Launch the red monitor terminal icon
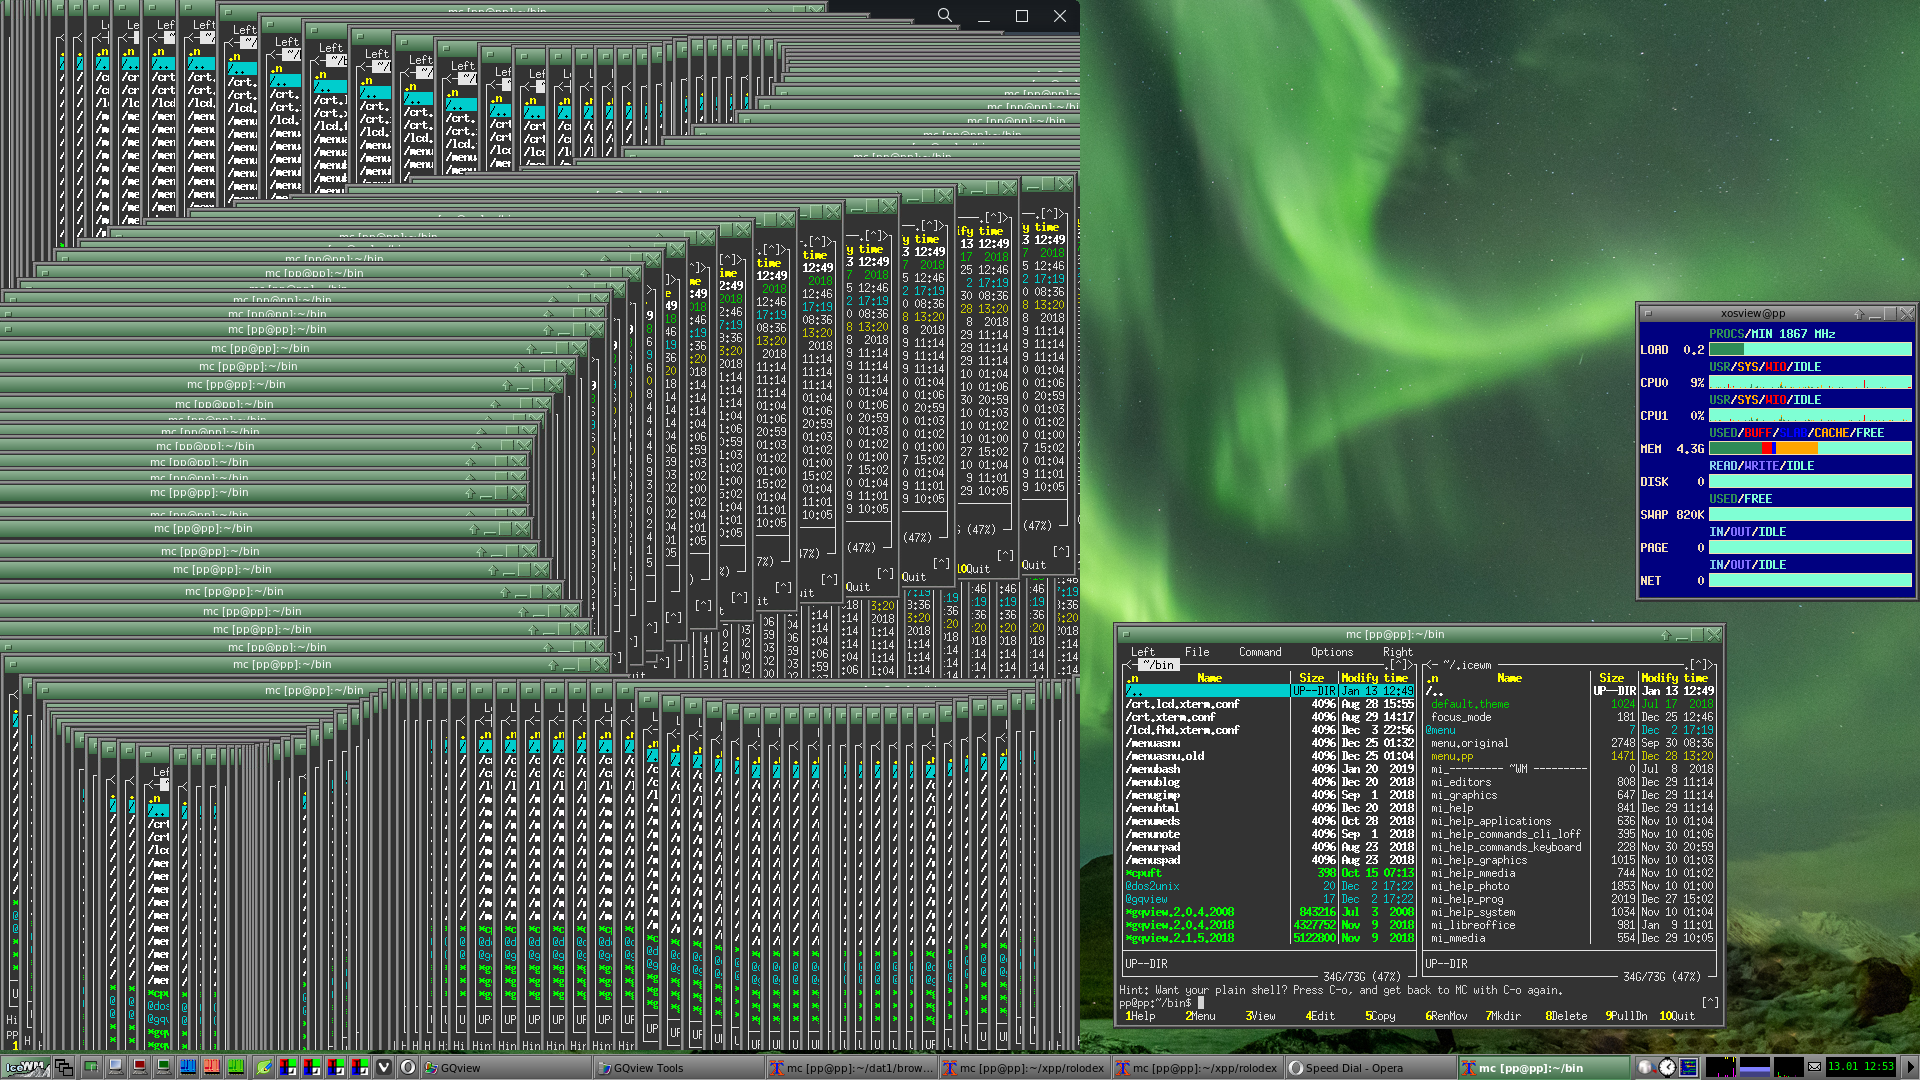 [139, 1067]
